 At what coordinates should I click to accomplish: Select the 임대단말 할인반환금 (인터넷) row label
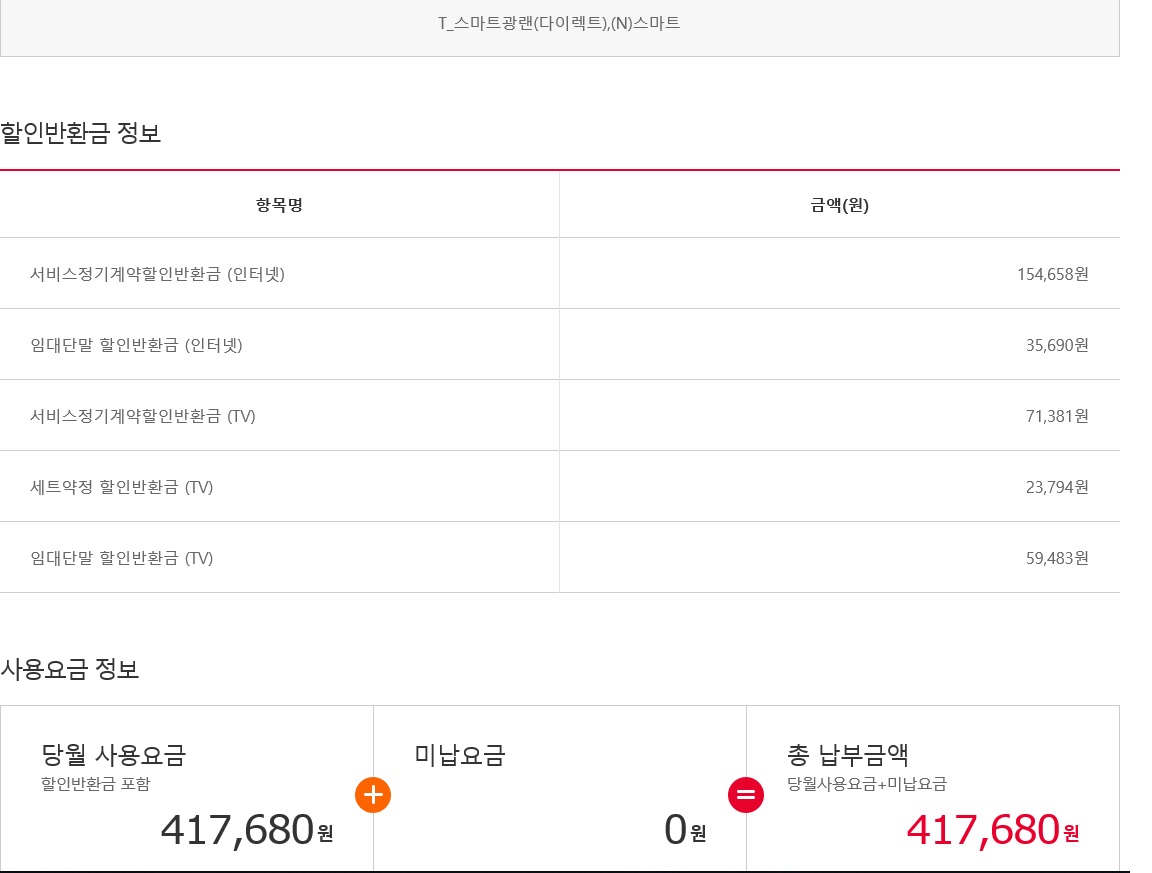pos(137,345)
